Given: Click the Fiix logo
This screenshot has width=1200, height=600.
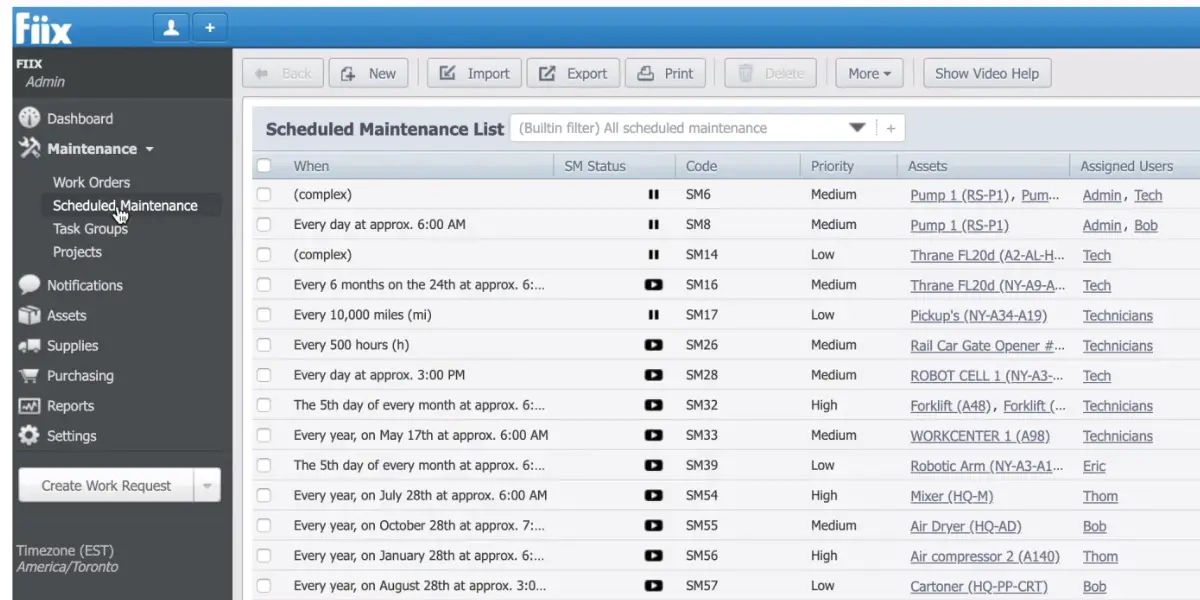Looking at the screenshot, I should tap(43, 28).
